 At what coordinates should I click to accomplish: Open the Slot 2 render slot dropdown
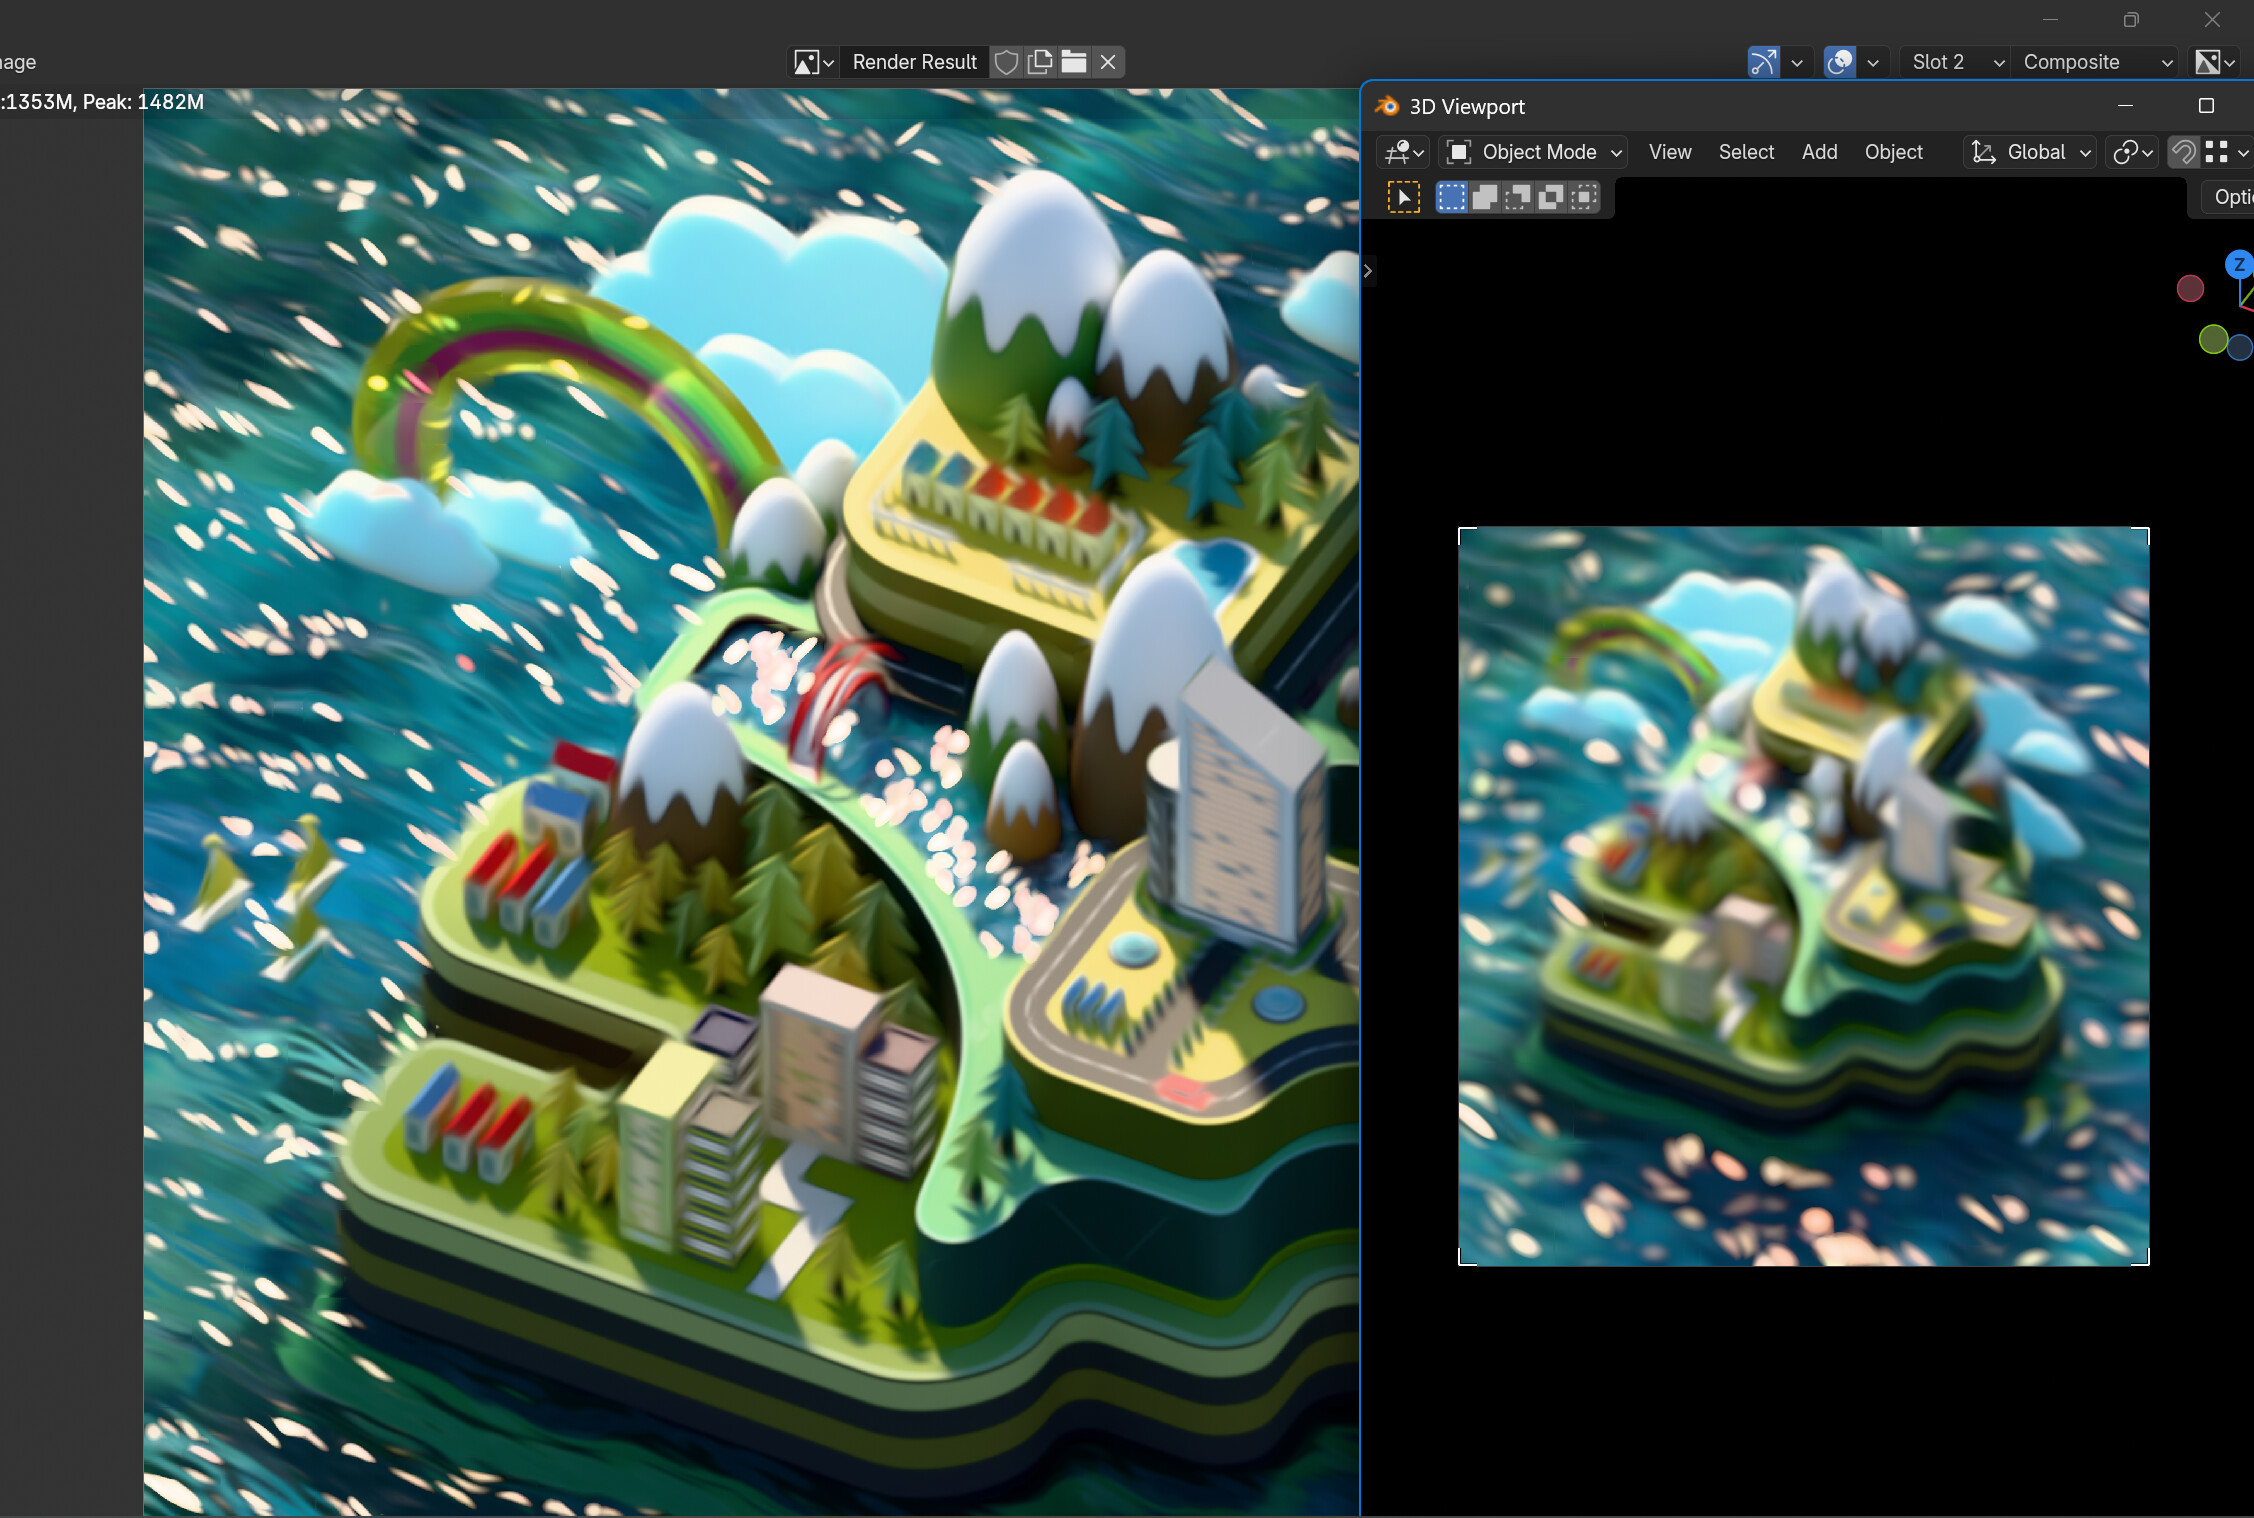point(1956,62)
